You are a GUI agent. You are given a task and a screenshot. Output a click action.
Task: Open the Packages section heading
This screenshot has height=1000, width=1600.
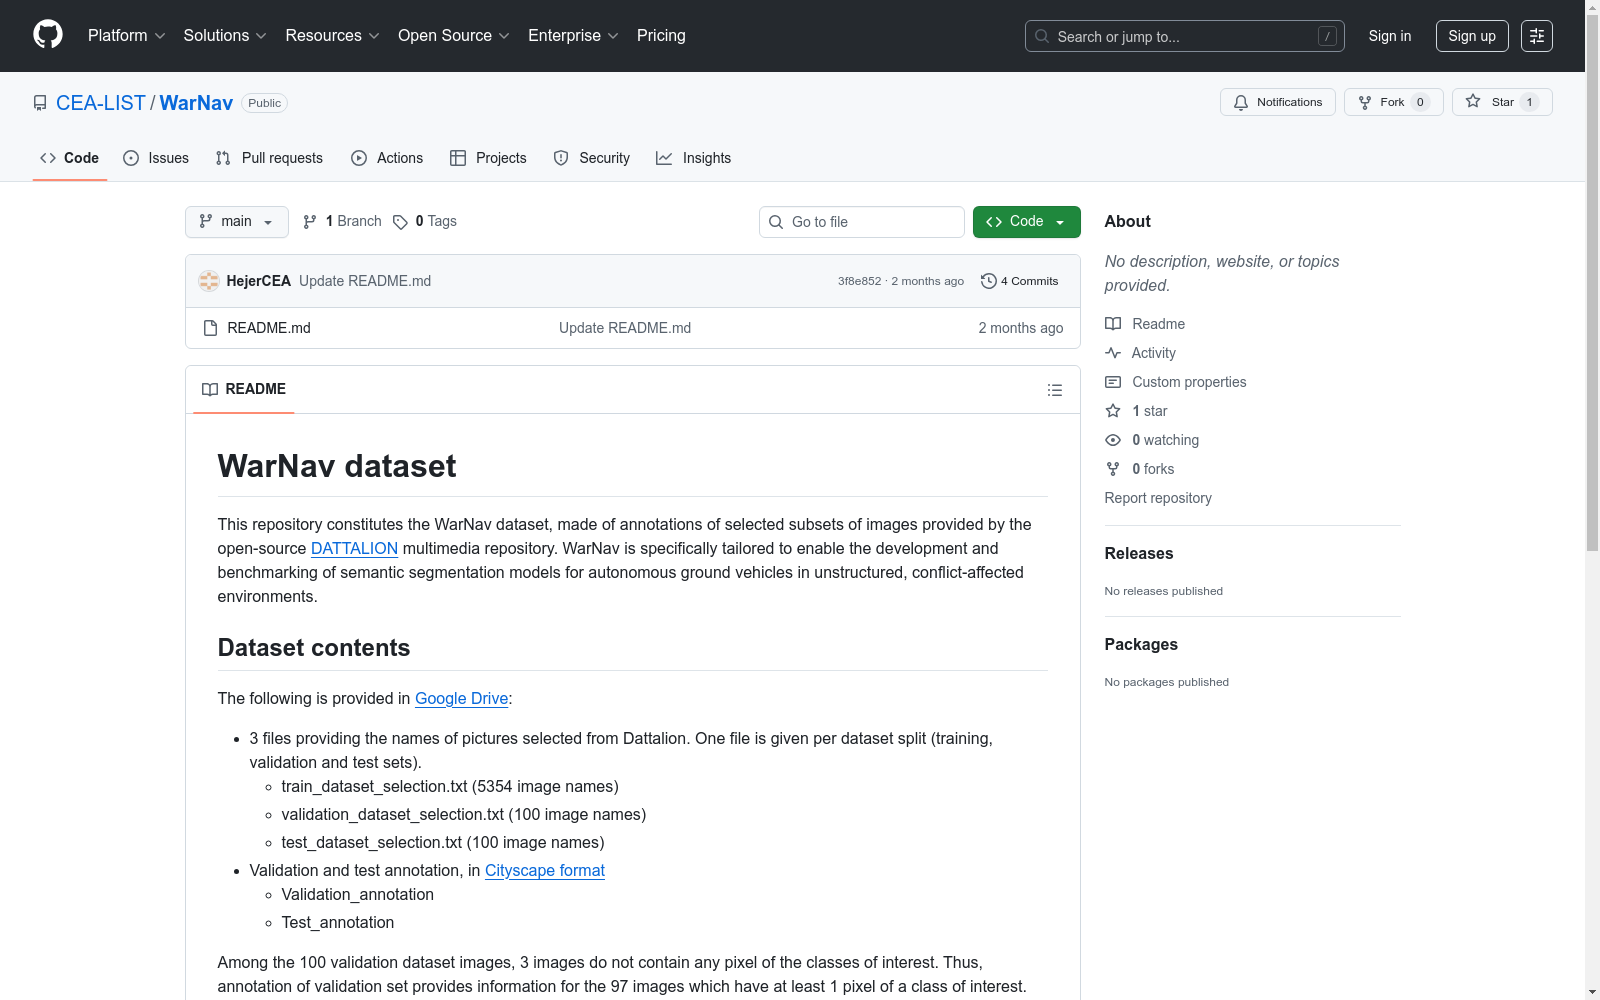(1141, 645)
